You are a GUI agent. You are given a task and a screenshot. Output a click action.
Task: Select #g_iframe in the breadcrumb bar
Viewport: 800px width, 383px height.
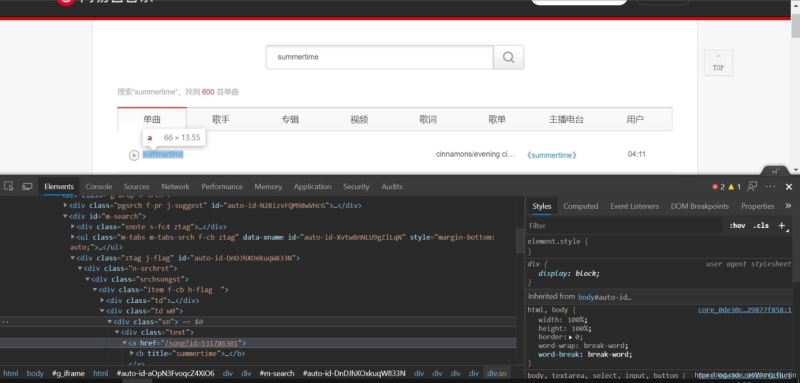[68, 373]
